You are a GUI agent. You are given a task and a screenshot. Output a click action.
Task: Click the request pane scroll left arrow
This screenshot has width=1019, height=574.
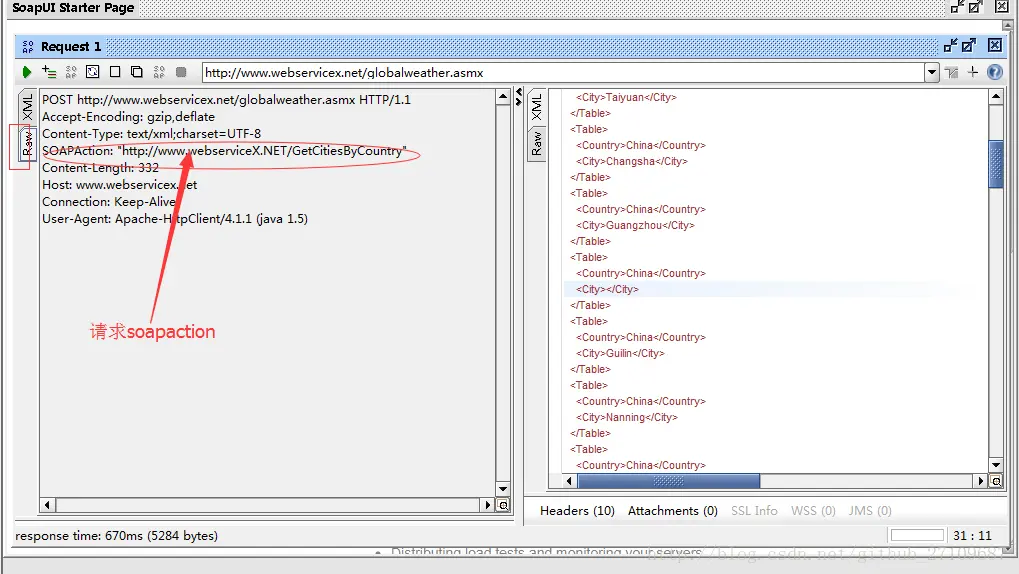coord(47,505)
